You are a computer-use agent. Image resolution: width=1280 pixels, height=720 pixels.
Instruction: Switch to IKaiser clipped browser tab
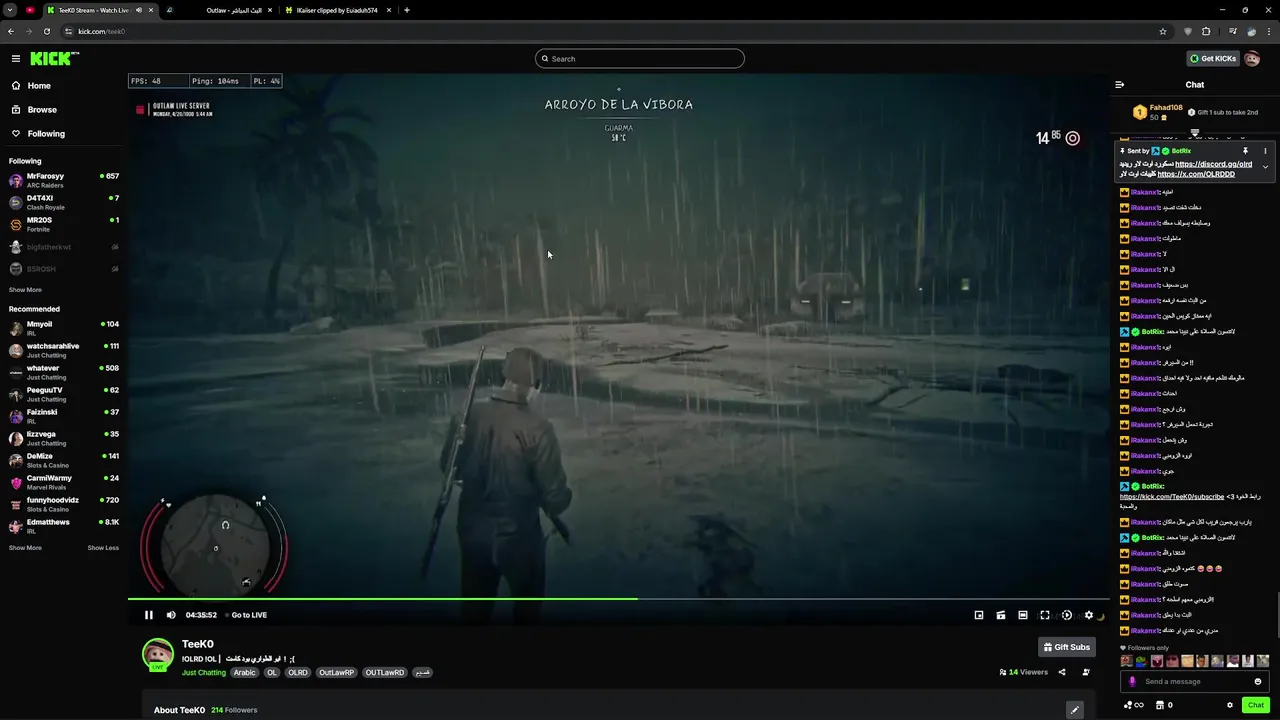338,10
